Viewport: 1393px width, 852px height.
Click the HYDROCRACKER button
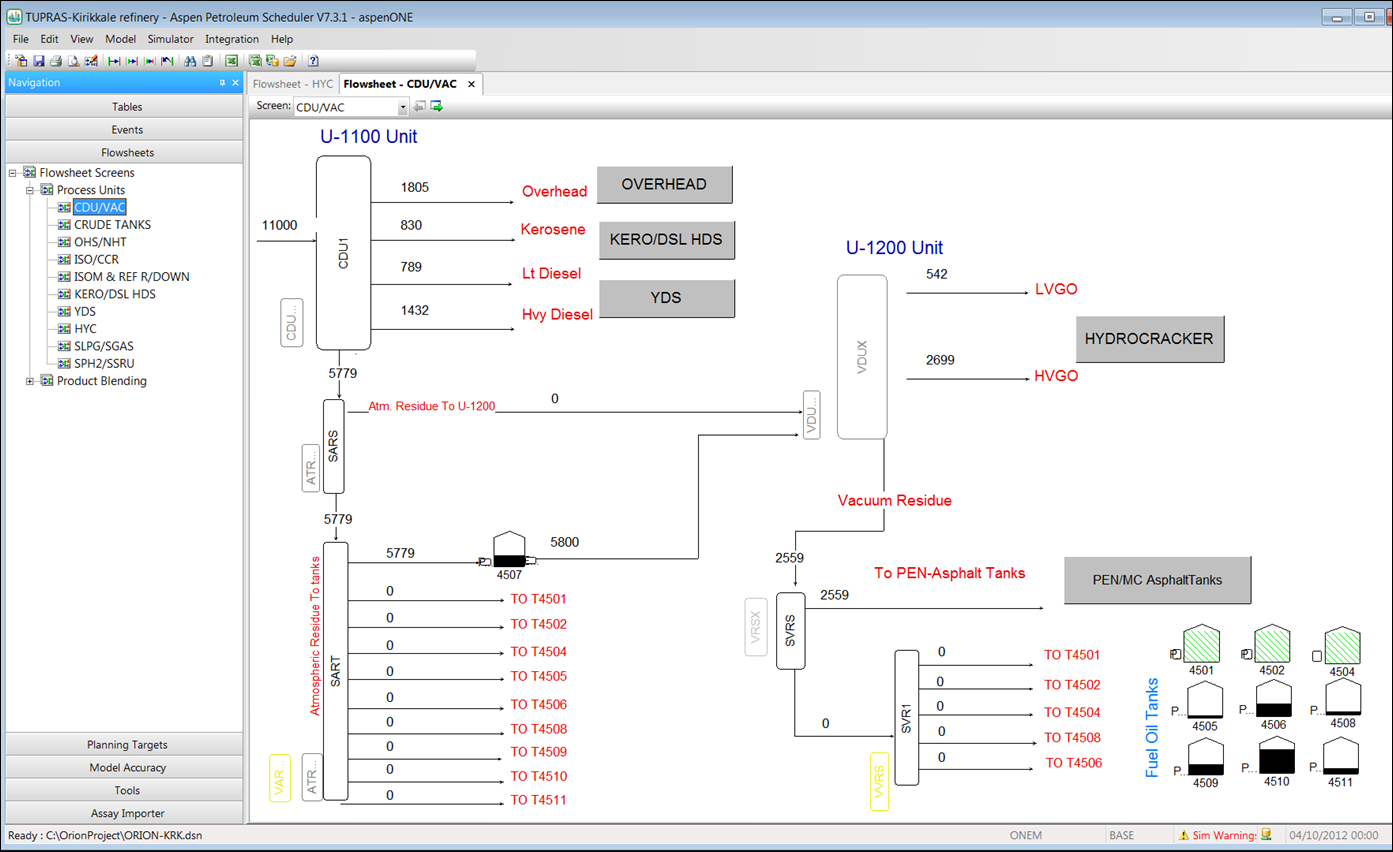coord(1149,339)
